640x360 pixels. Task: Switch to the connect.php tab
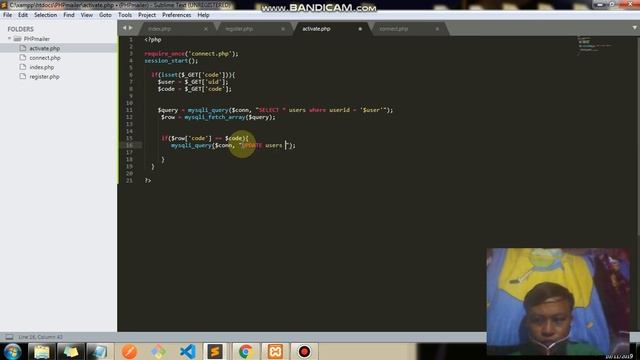[393, 29]
